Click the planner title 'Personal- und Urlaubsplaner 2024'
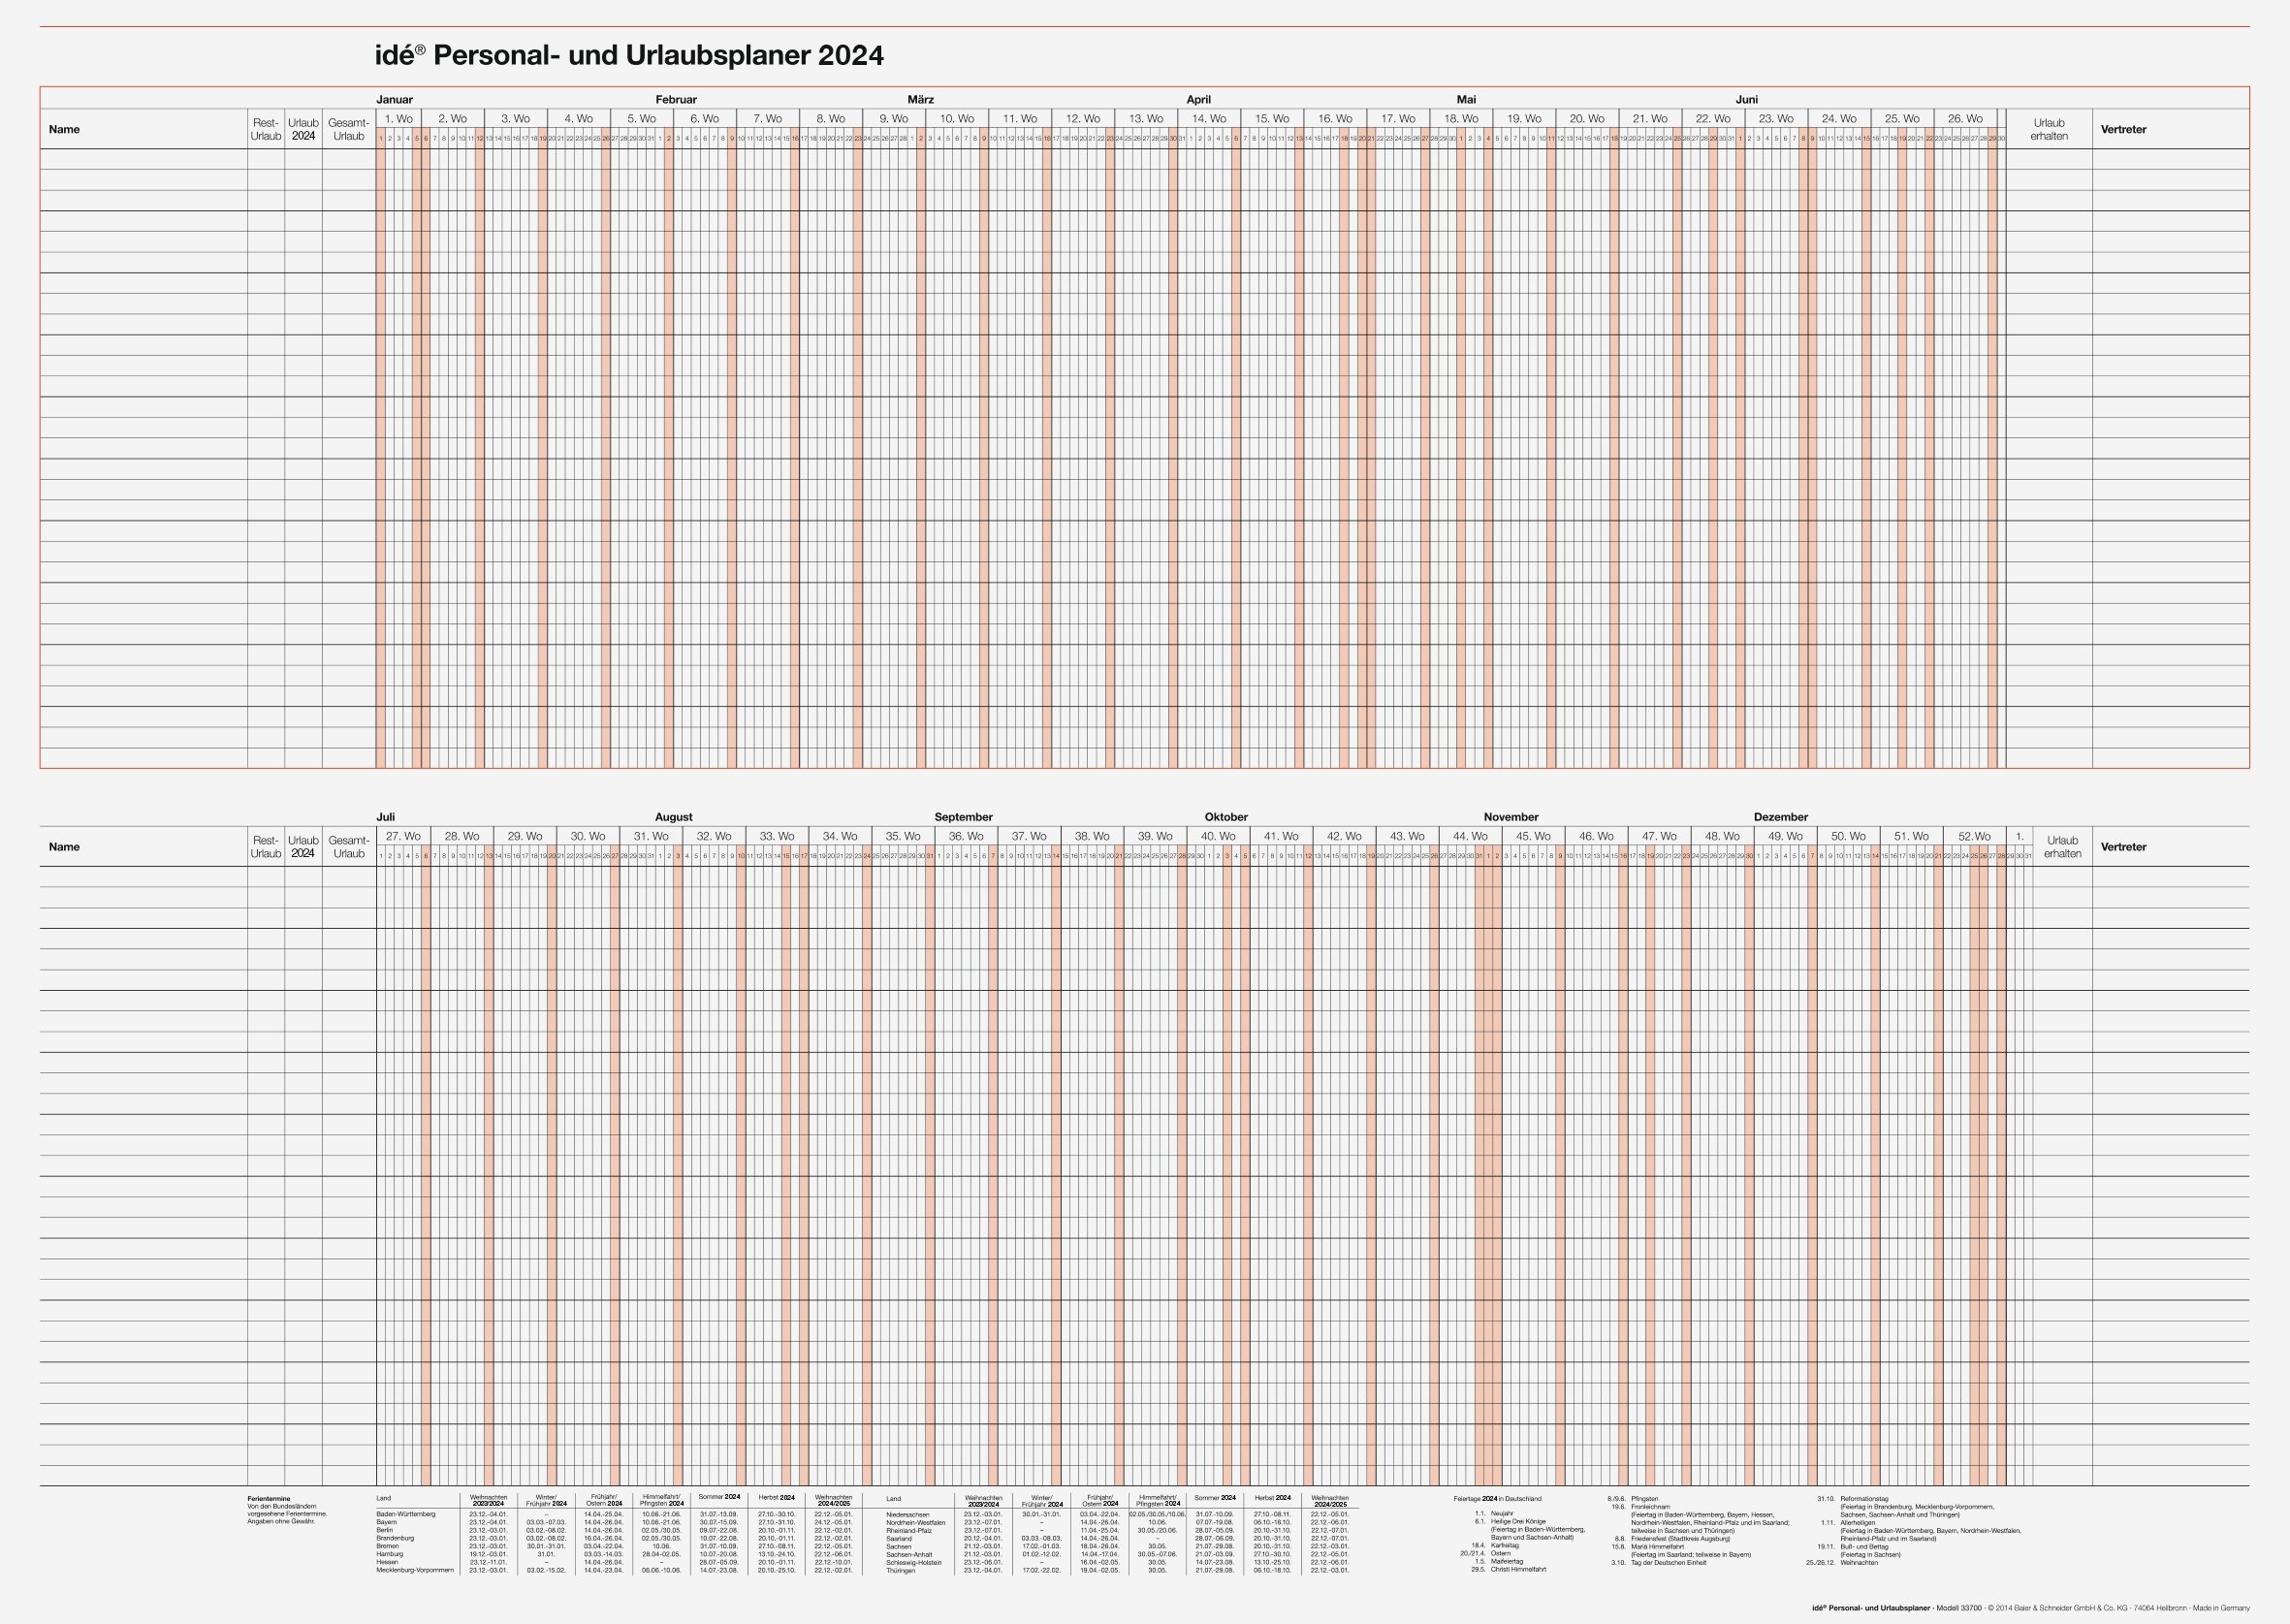 [x=629, y=55]
